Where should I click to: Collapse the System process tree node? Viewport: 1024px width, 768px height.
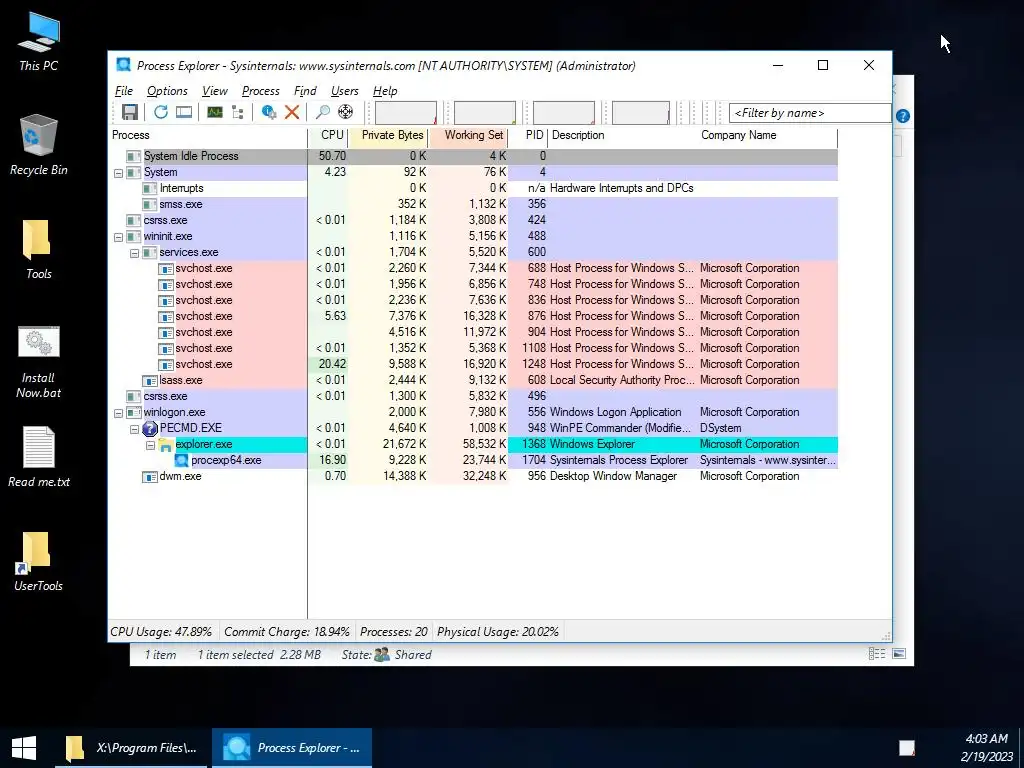coord(118,173)
